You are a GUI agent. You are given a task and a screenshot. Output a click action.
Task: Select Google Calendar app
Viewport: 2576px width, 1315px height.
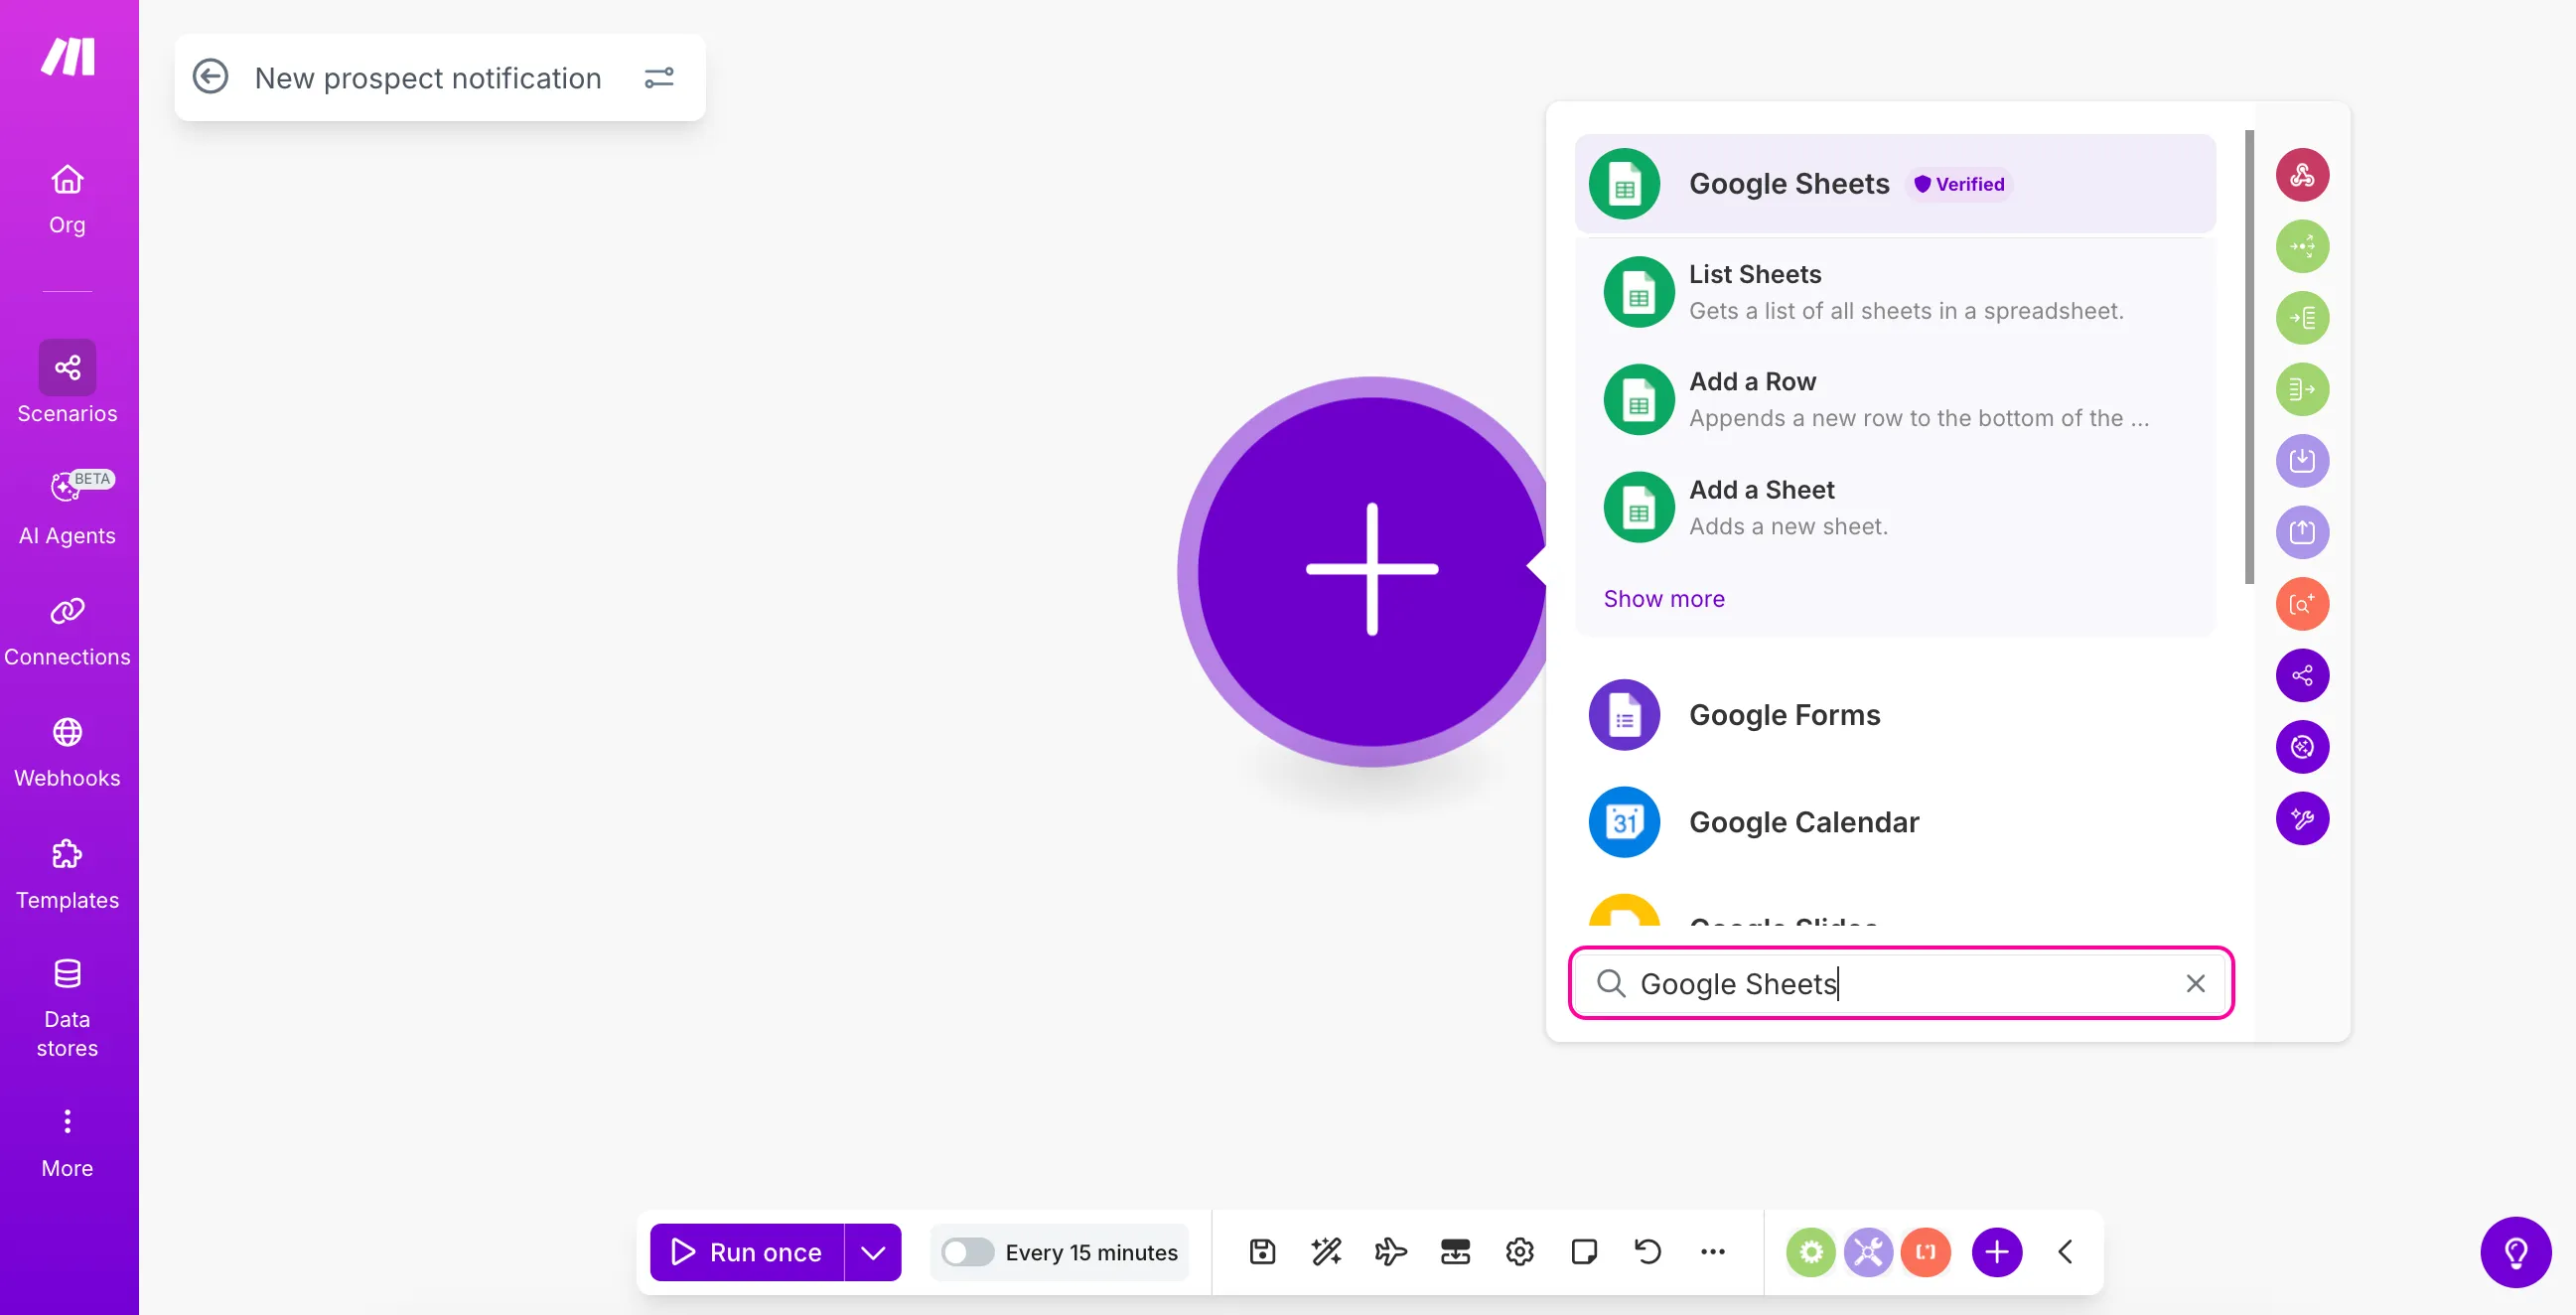point(1895,822)
